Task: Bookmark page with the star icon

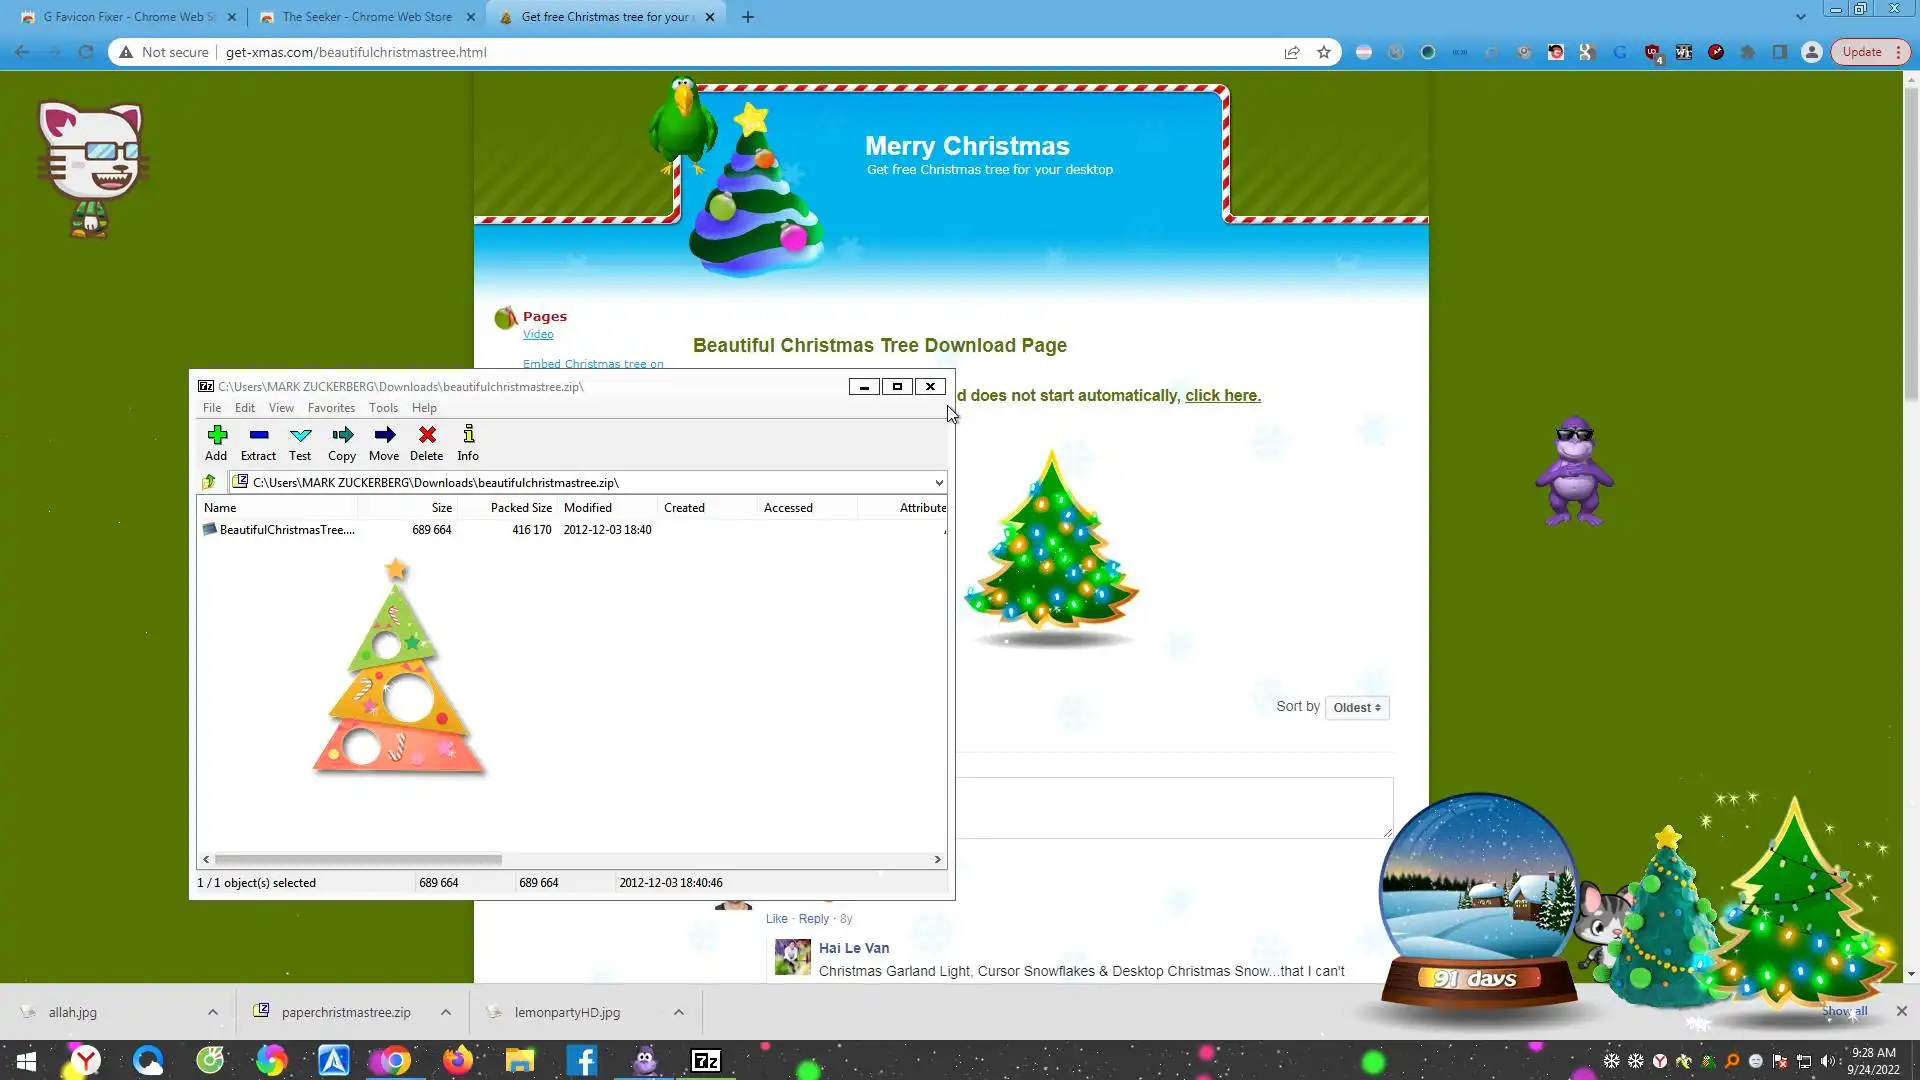Action: point(1324,52)
